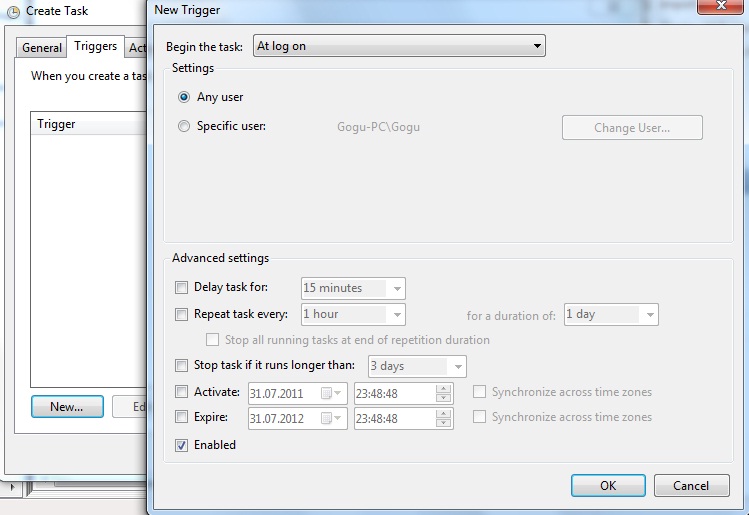The height and width of the screenshot is (515, 749).
Task: Decrease Activate time with spinner down arrow
Action: (x=444, y=398)
